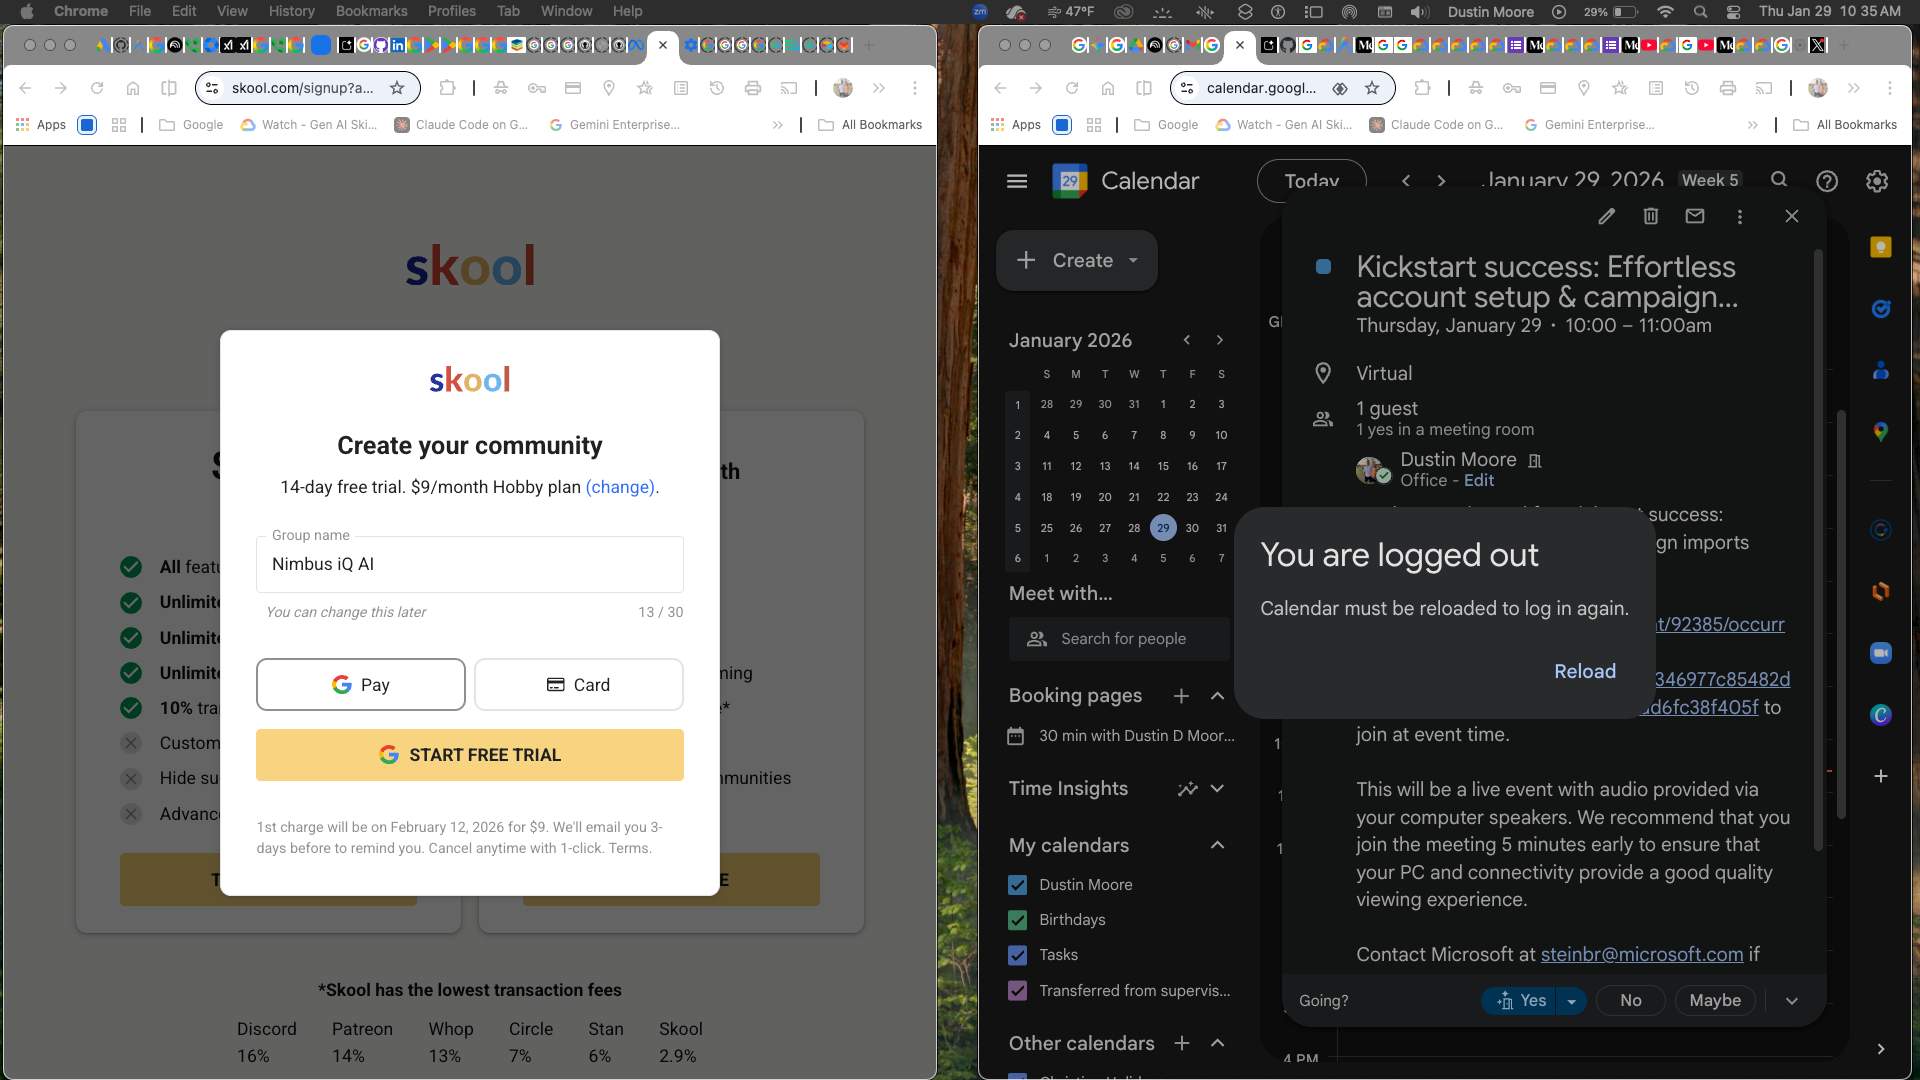Click the blue event color square
Image resolution: width=1920 pixels, height=1080 pixels.
point(1323,267)
